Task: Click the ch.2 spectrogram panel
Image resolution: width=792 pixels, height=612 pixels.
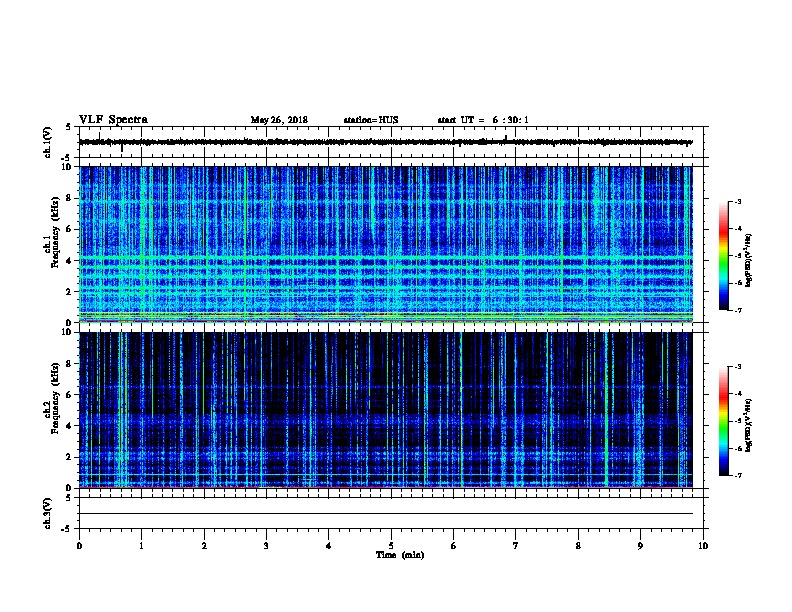Action: pos(385,410)
